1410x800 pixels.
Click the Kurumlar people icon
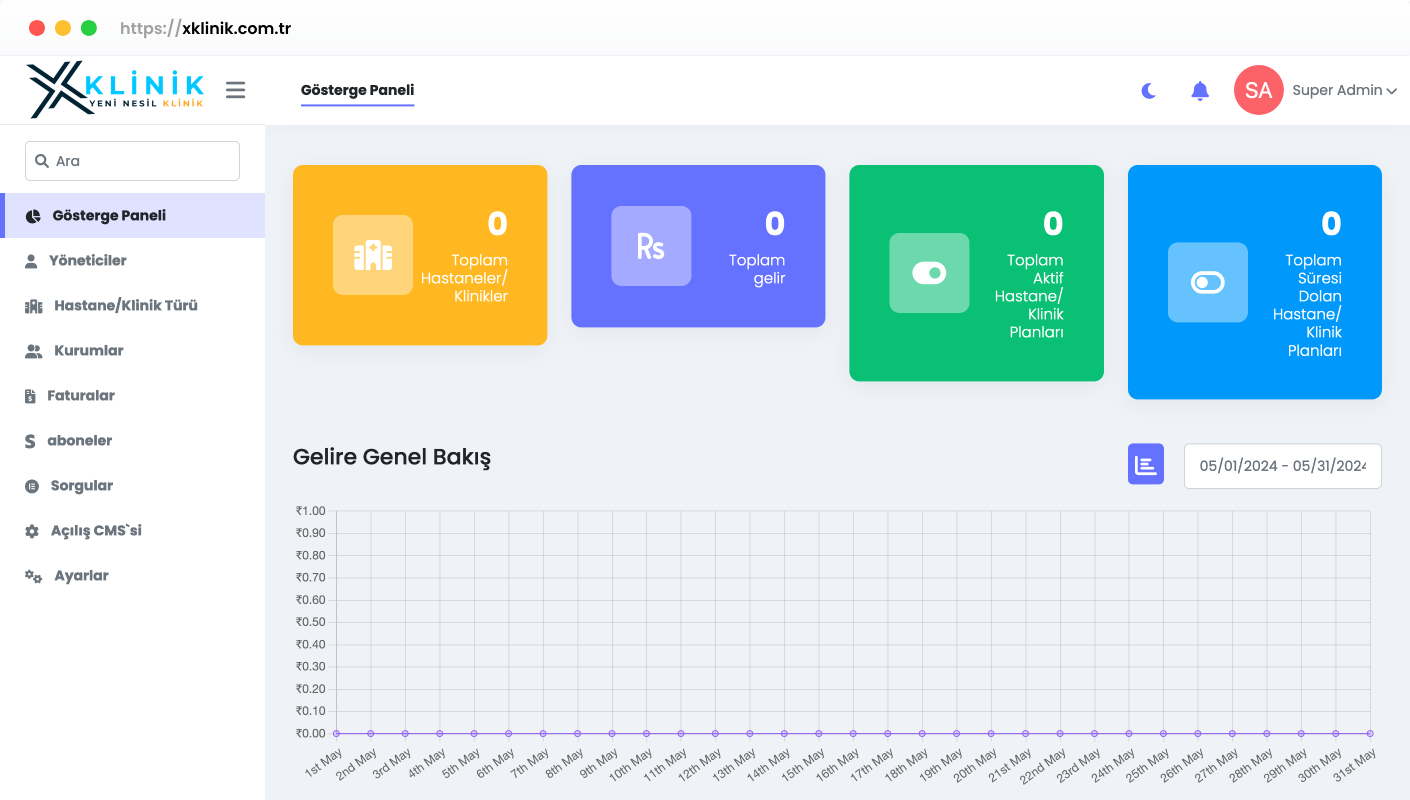point(34,351)
